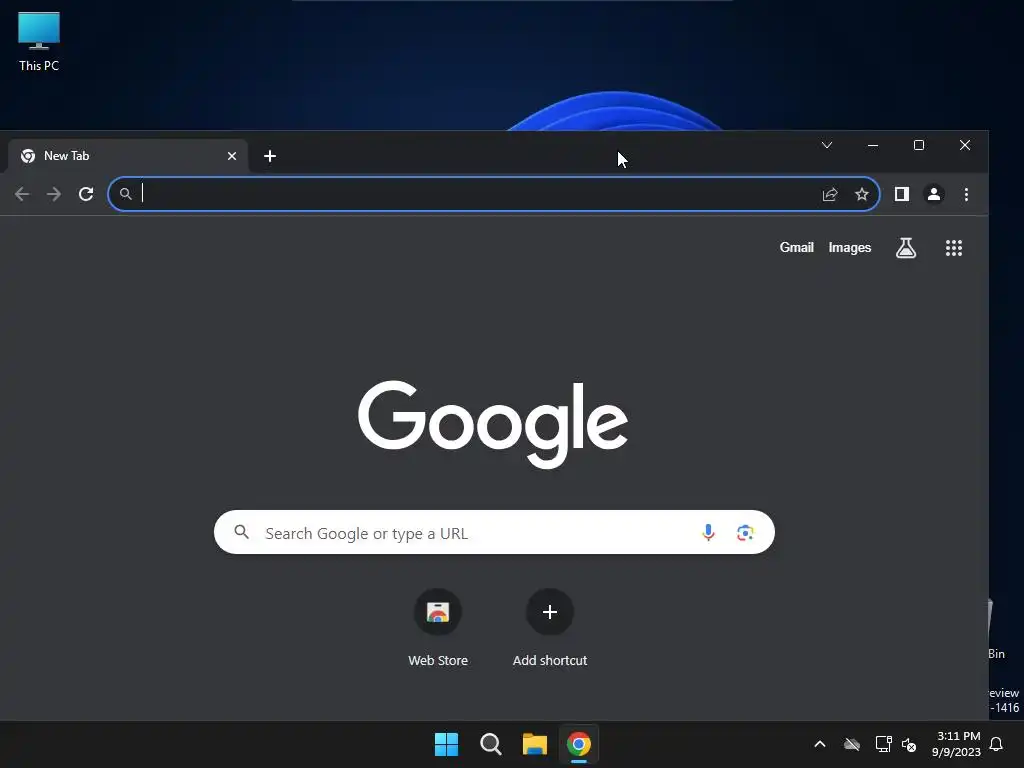
Task: Click the search magnifier in the address bar
Action: coord(125,194)
